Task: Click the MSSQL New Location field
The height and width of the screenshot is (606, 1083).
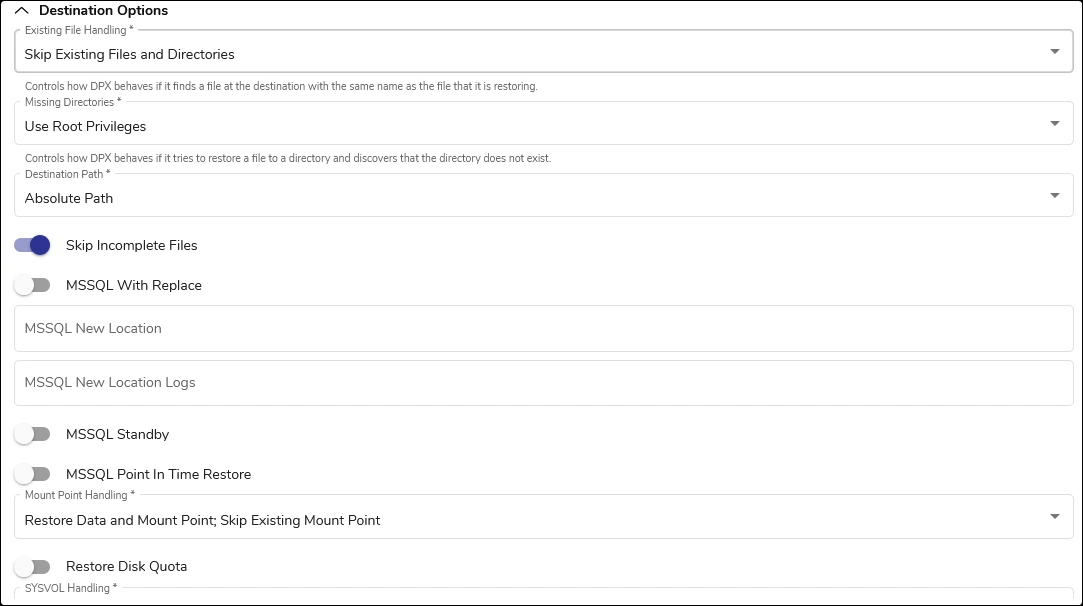Action: 543,328
